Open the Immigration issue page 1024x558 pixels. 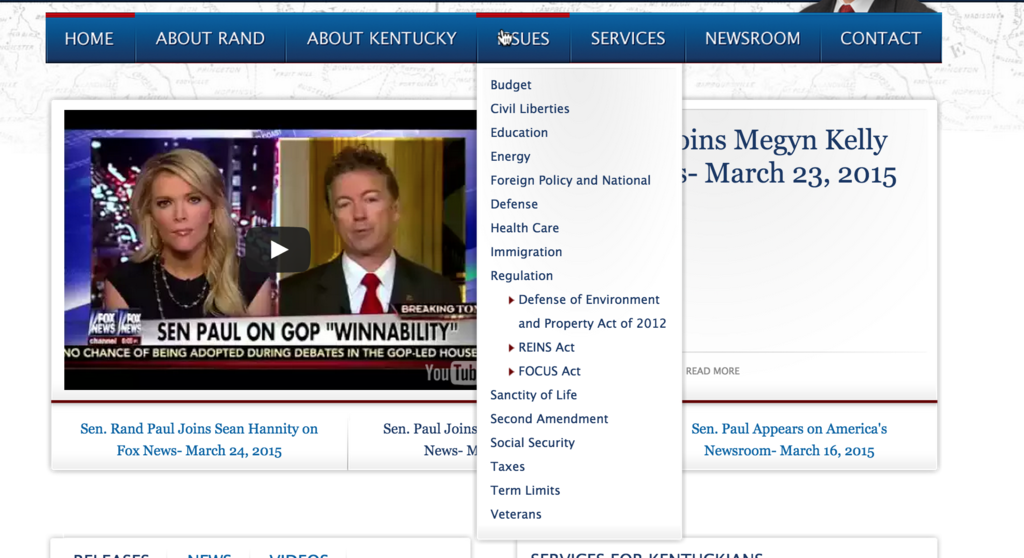point(526,252)
